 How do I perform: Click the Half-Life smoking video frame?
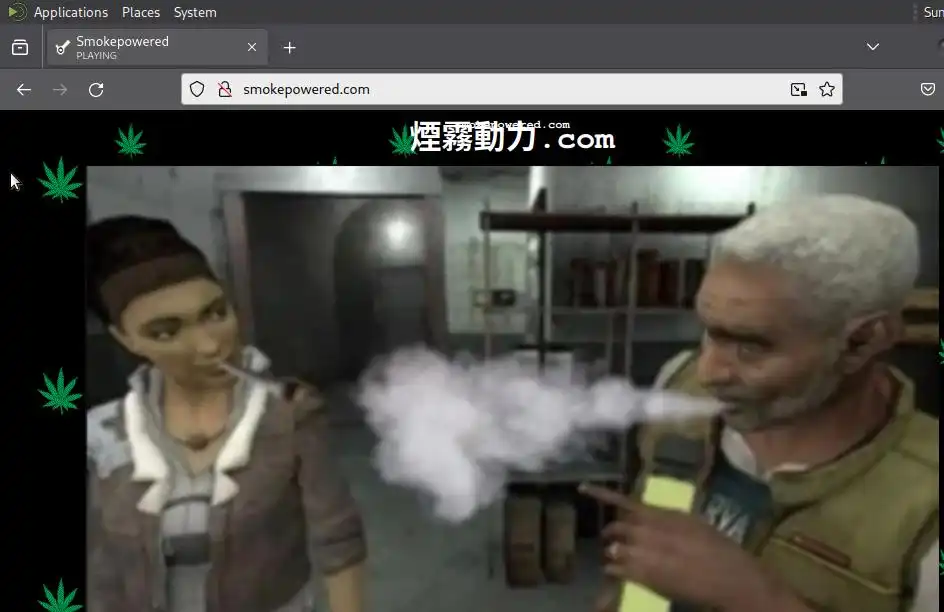point(512,389)
